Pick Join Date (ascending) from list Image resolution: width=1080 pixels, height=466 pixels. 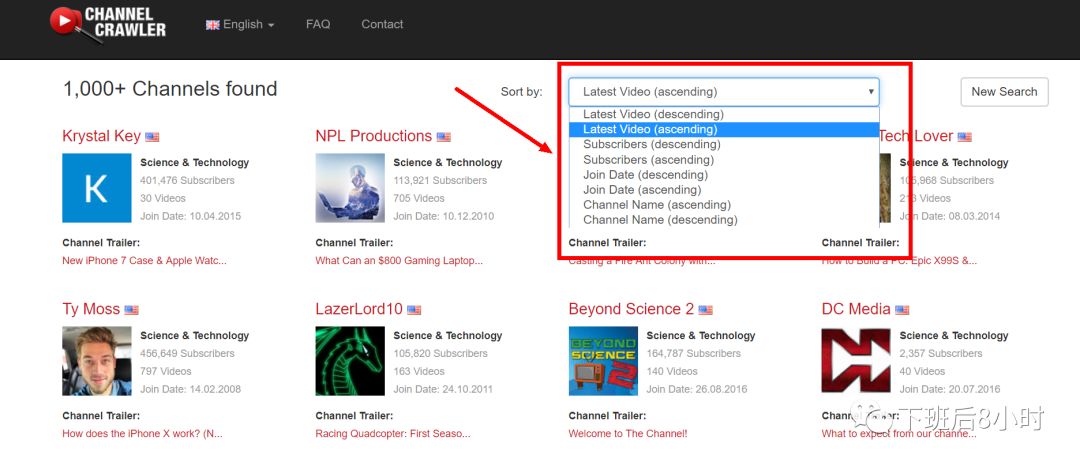645,189
